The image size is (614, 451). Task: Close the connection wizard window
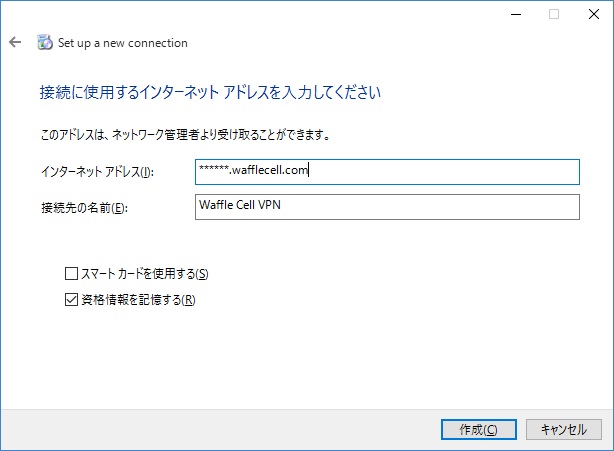[594, 14]
